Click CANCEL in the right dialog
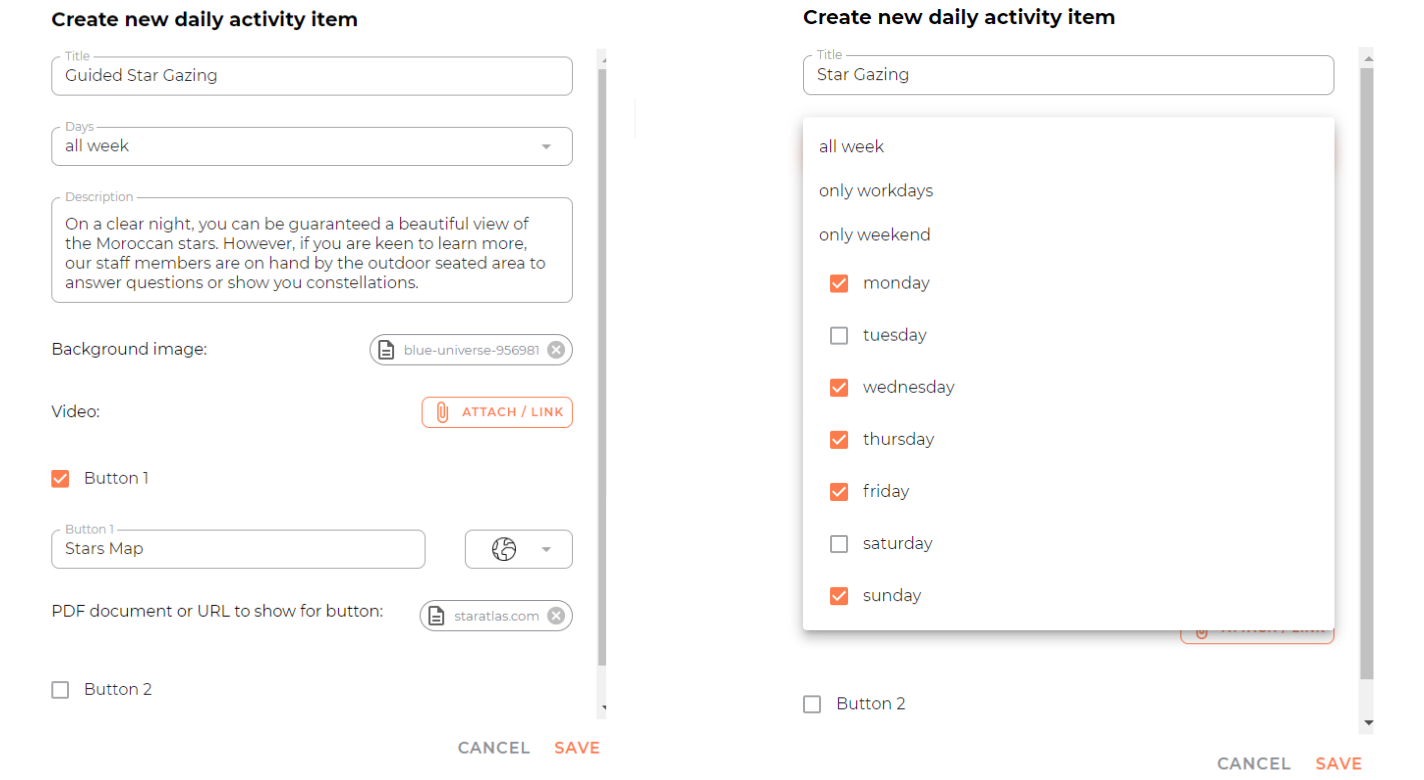 pos(1254,763)
